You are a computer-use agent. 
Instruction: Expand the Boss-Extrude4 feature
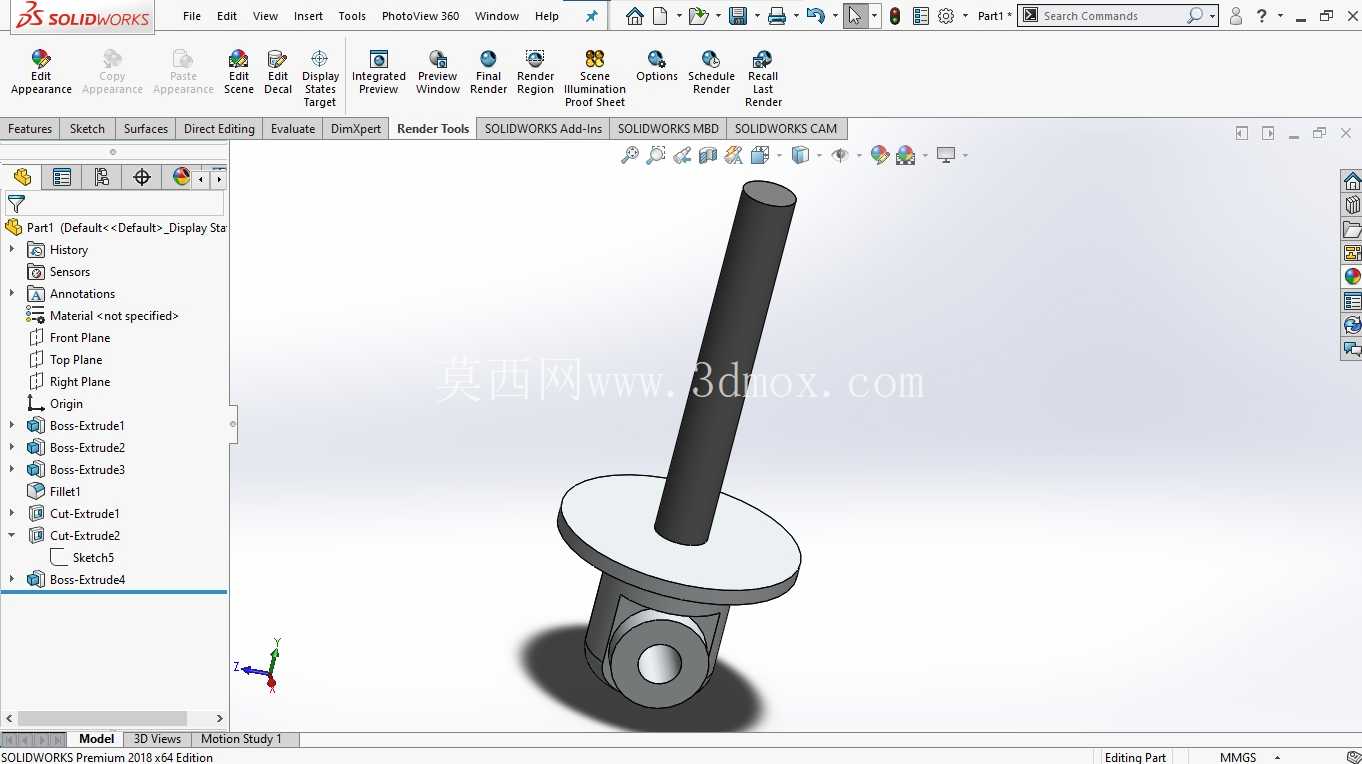click(x=12, y=580)
